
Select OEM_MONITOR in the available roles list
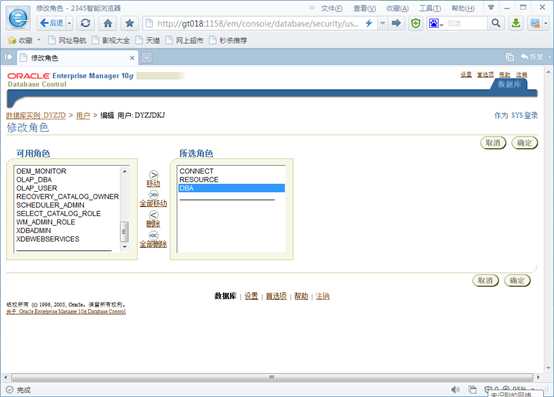point(41,171)
